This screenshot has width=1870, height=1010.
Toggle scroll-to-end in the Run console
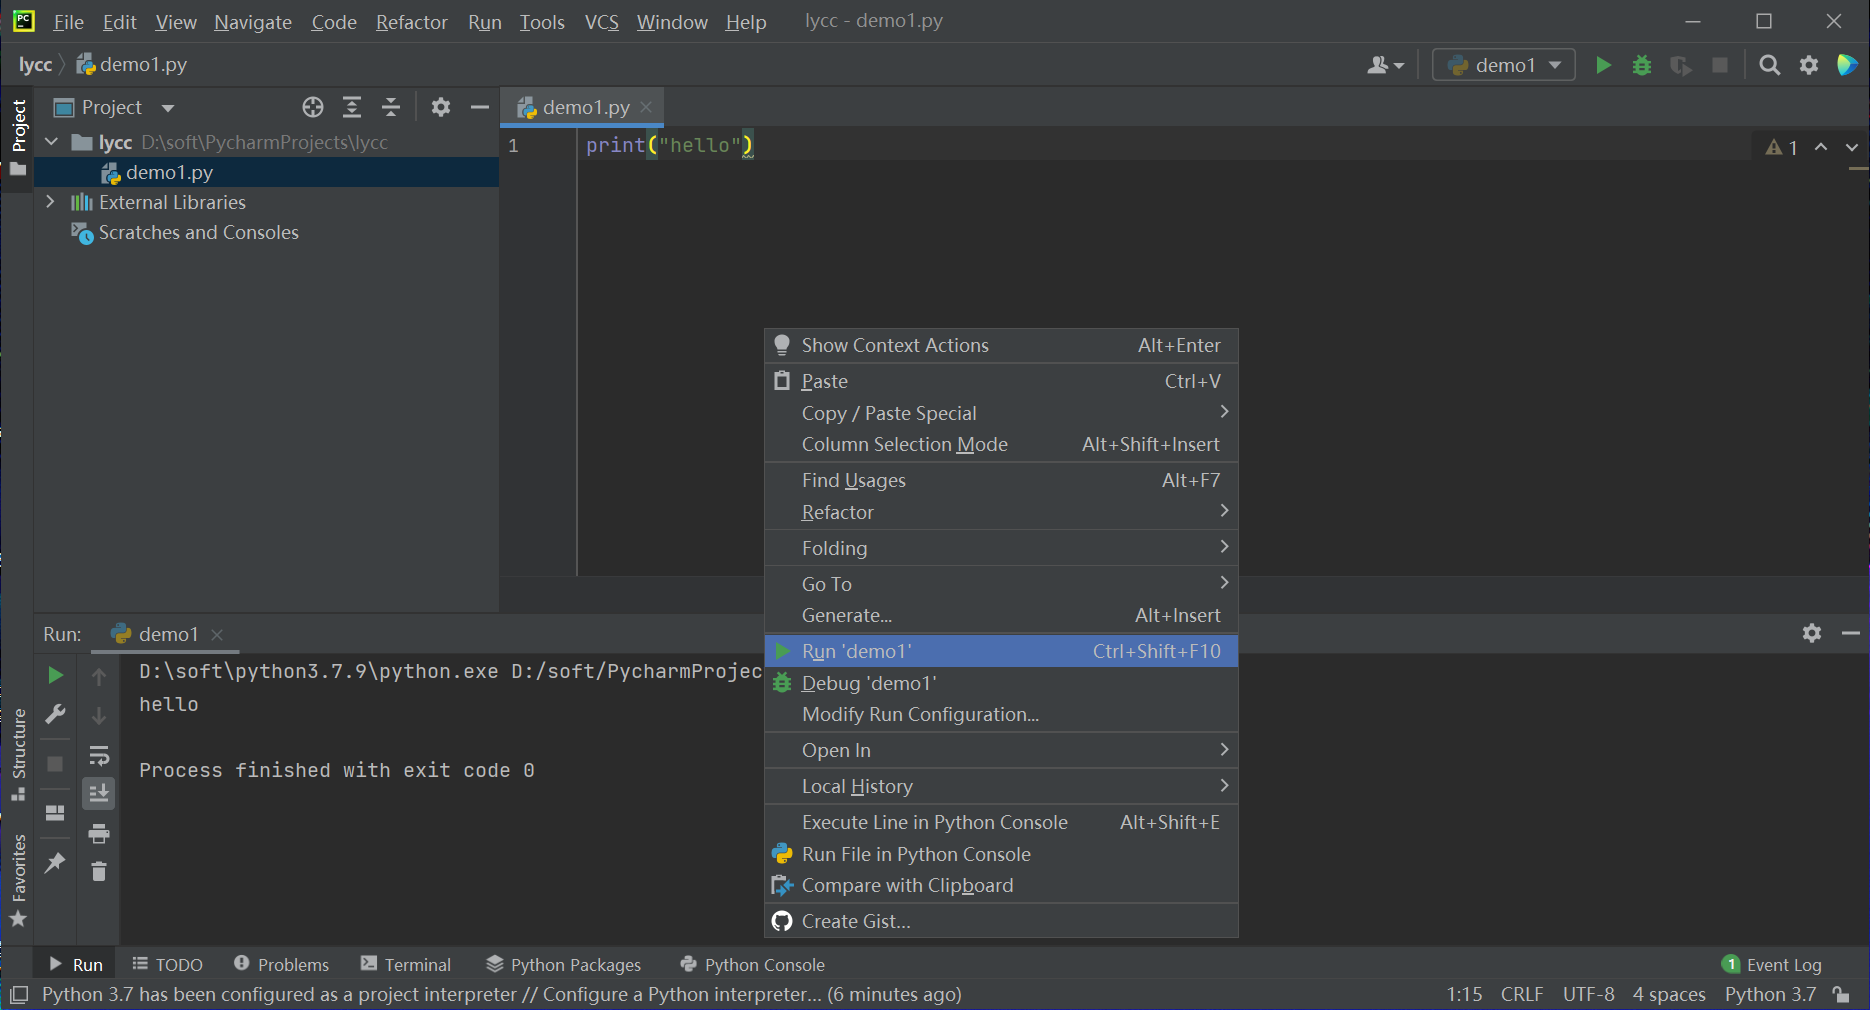coord(99,793)
